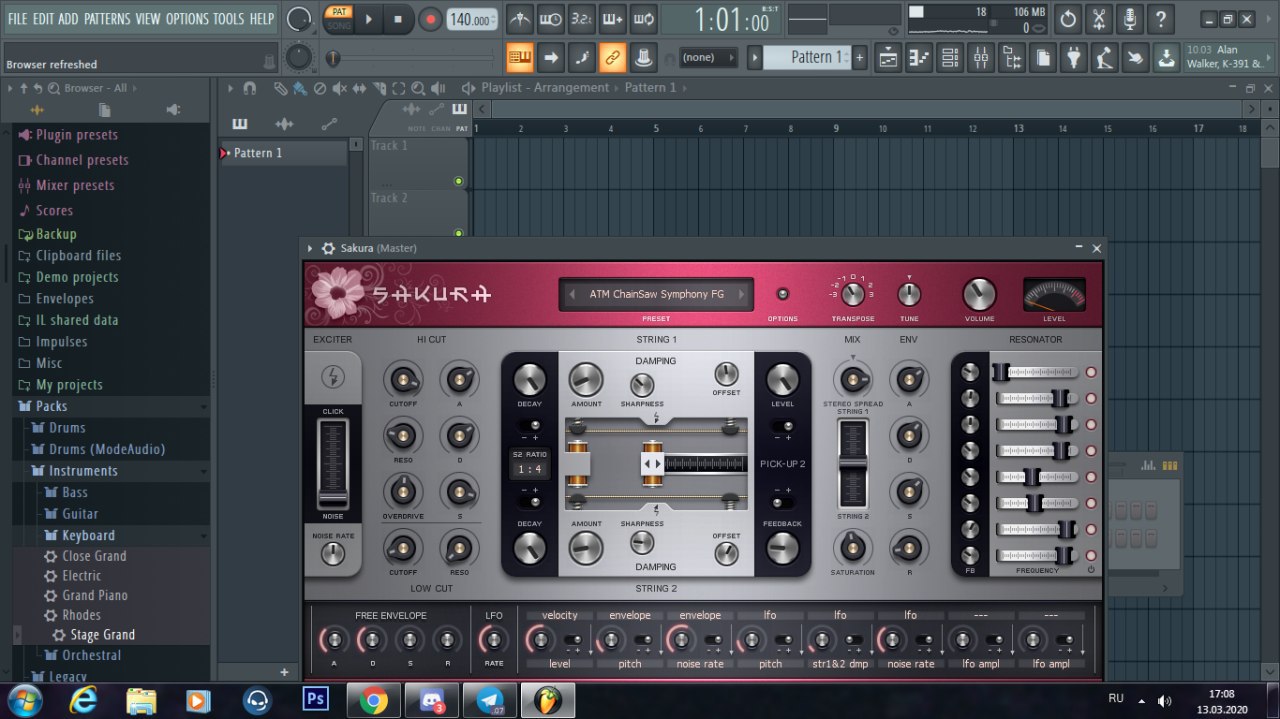Click the microphone one-click recording icon
This screenshot has height=719, width=1280.
tap(1129, 18)
